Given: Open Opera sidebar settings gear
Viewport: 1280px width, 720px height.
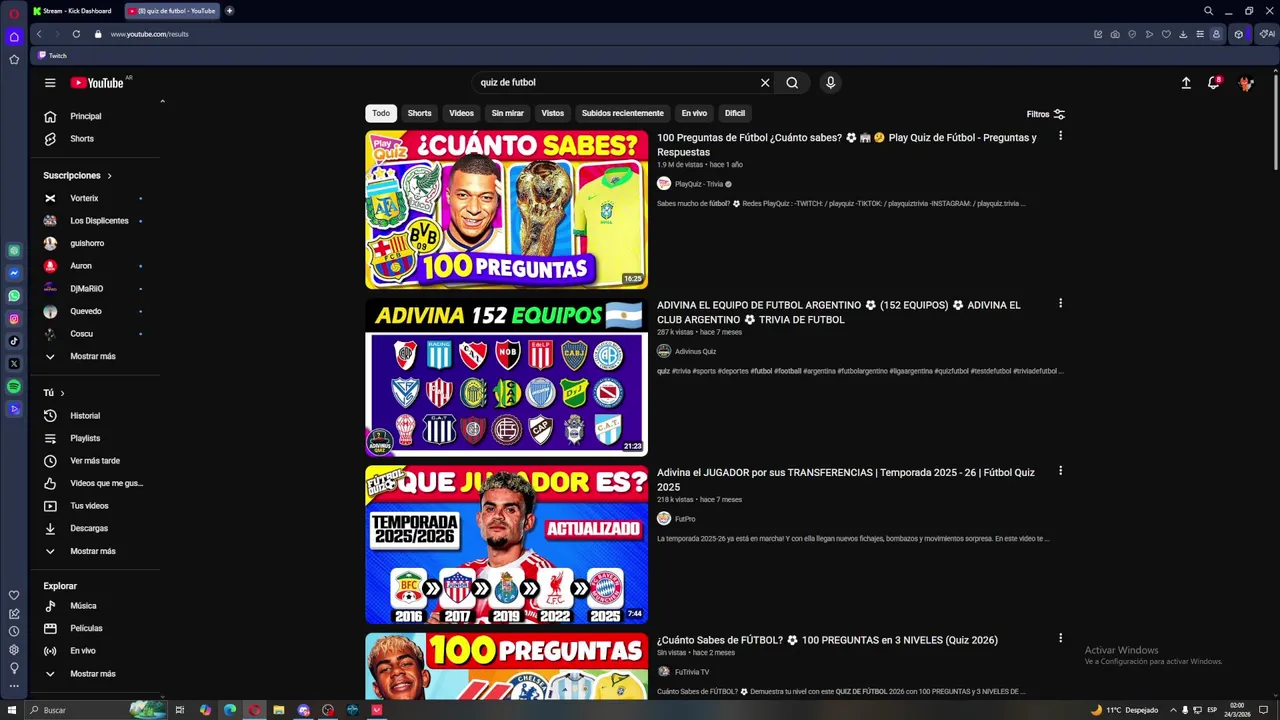Looking at the screenshot, I should (14, 650).
